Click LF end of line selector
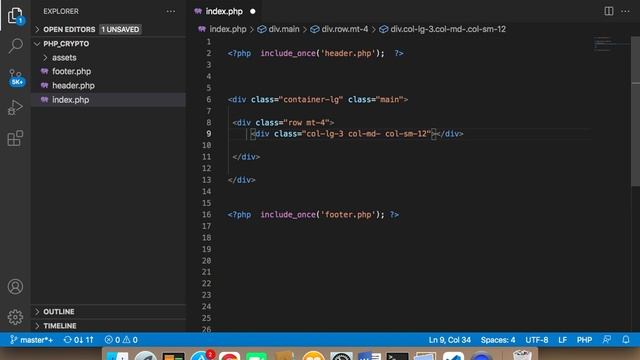 pos(562,340)
